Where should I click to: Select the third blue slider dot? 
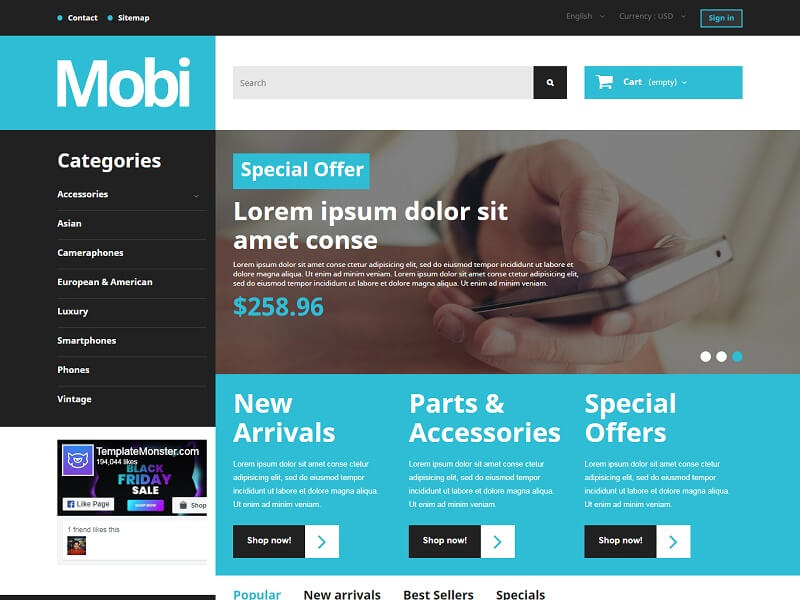737,357
